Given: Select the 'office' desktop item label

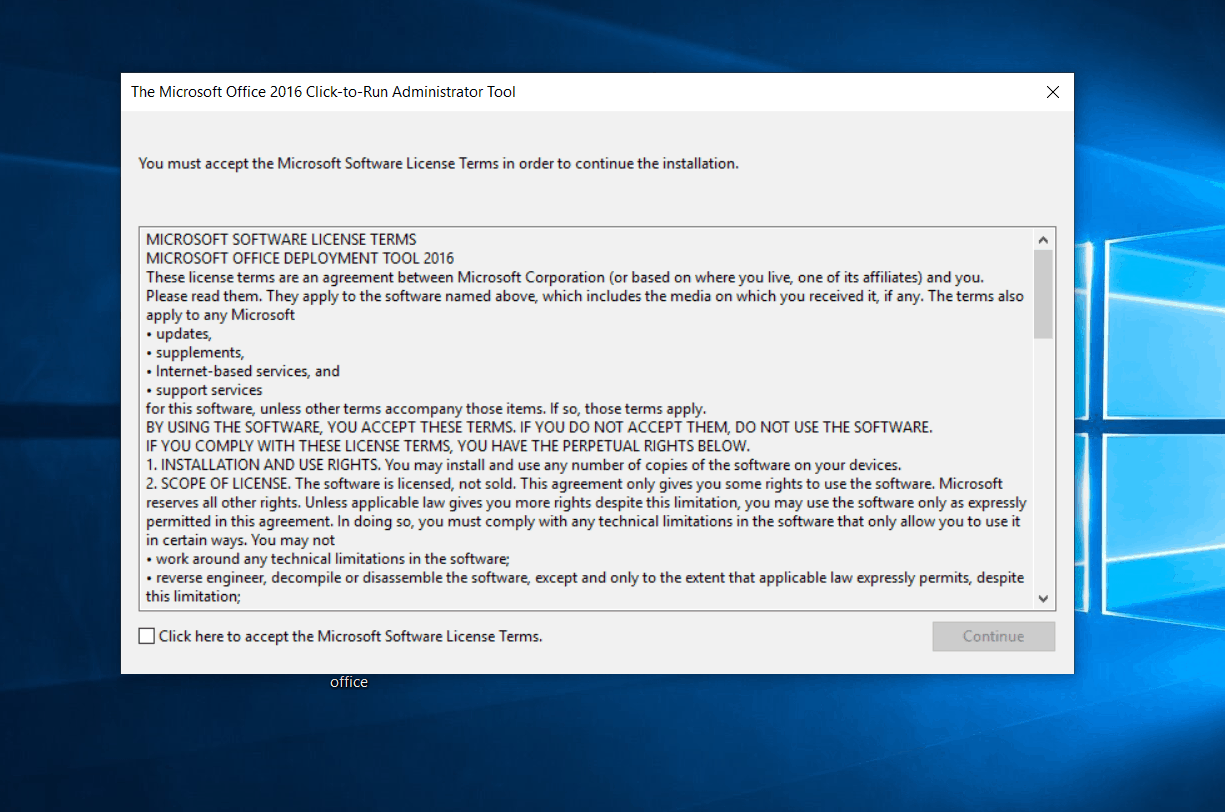Looking at the screenshot, I should 349,682.
